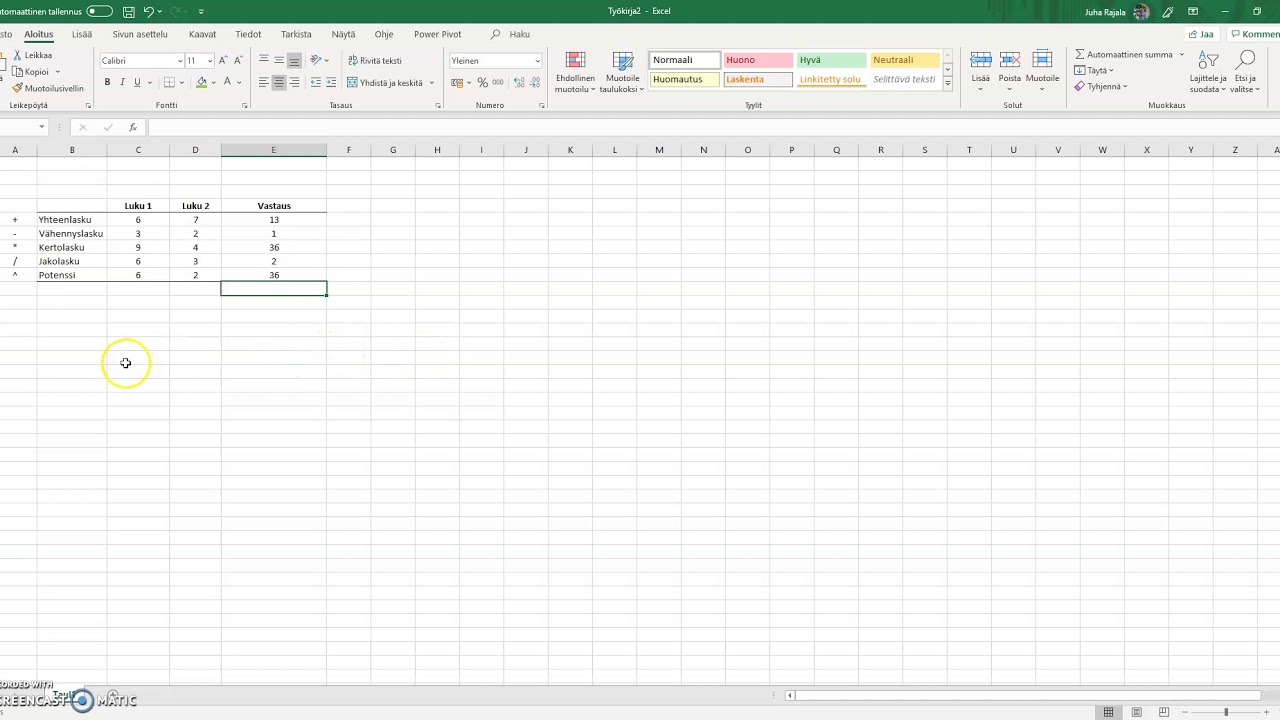Open the Automaattinen summa dropdown arrow
This screenshot has width=1280, height=720.
pyautogui.click(x=1181, y=55)
